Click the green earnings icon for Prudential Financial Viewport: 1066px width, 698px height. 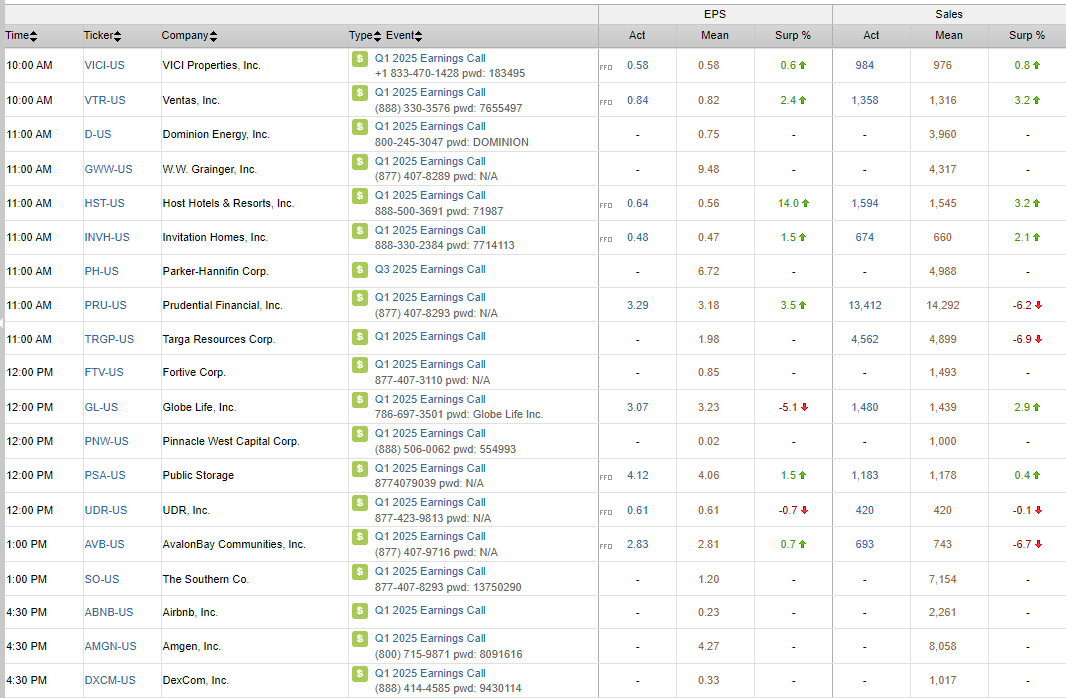(x=360, y=298)
